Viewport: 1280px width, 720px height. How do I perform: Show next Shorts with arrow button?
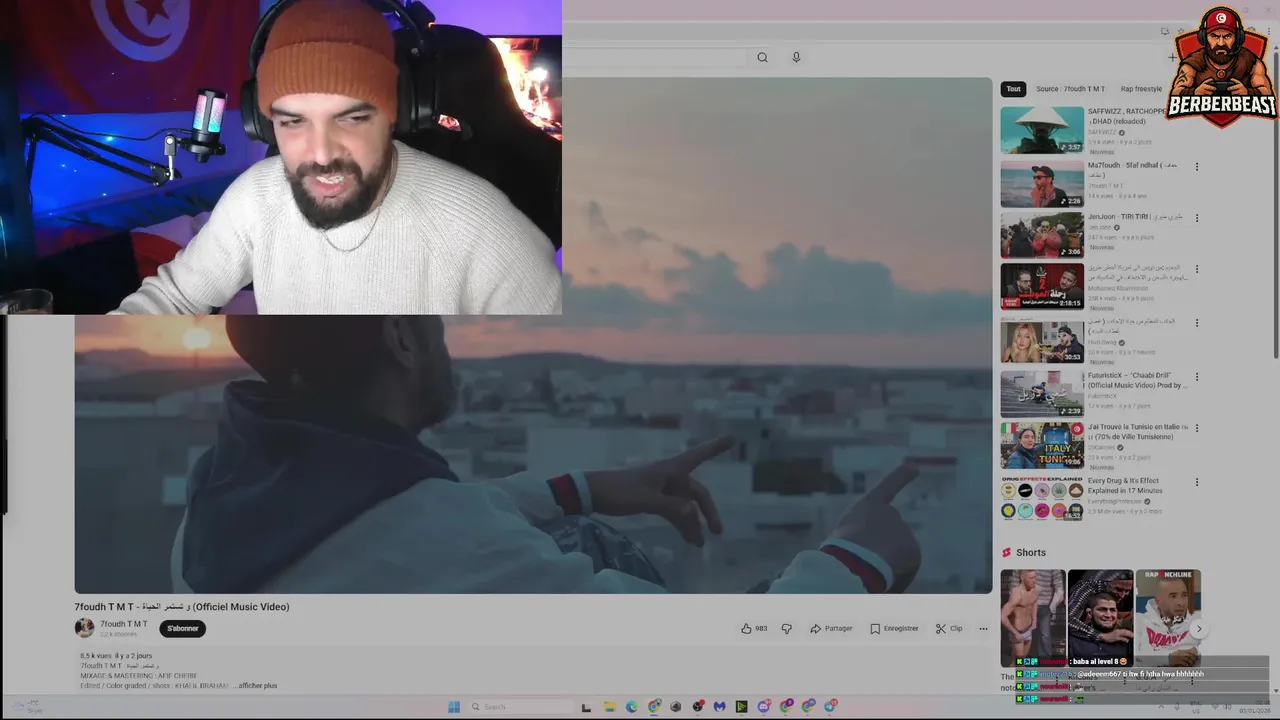click(1198, 629)
